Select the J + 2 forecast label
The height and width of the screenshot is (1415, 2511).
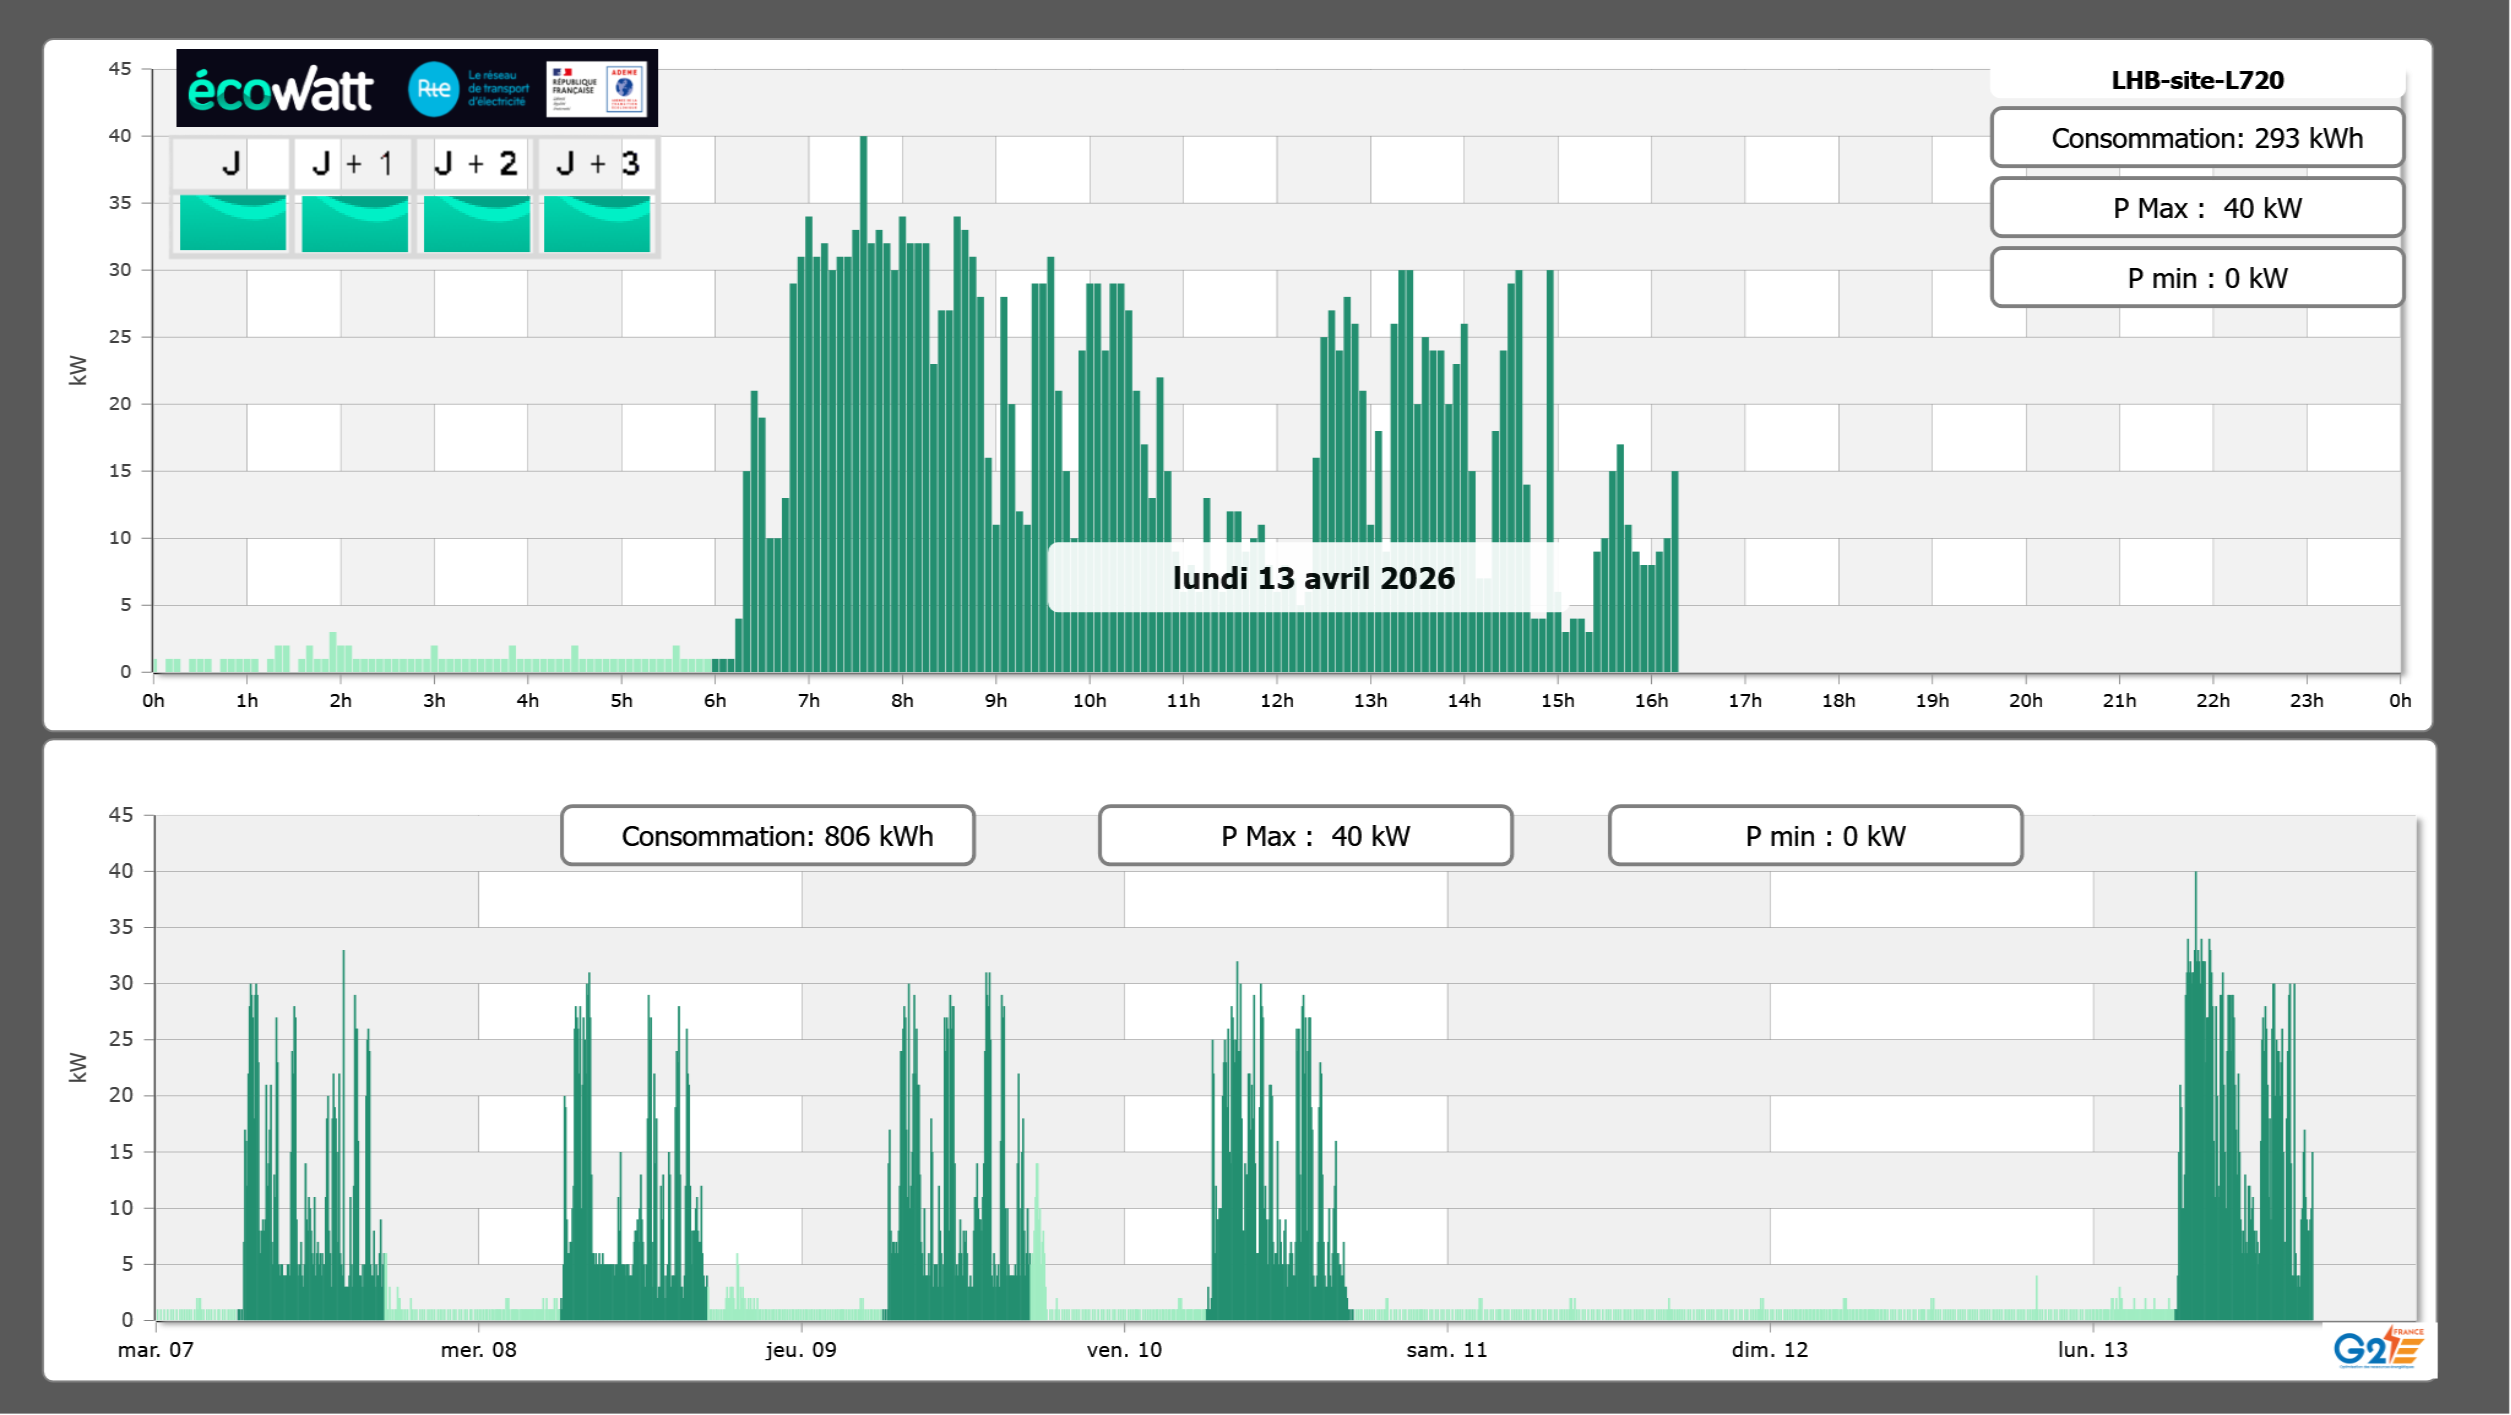[x=476, y=163]
